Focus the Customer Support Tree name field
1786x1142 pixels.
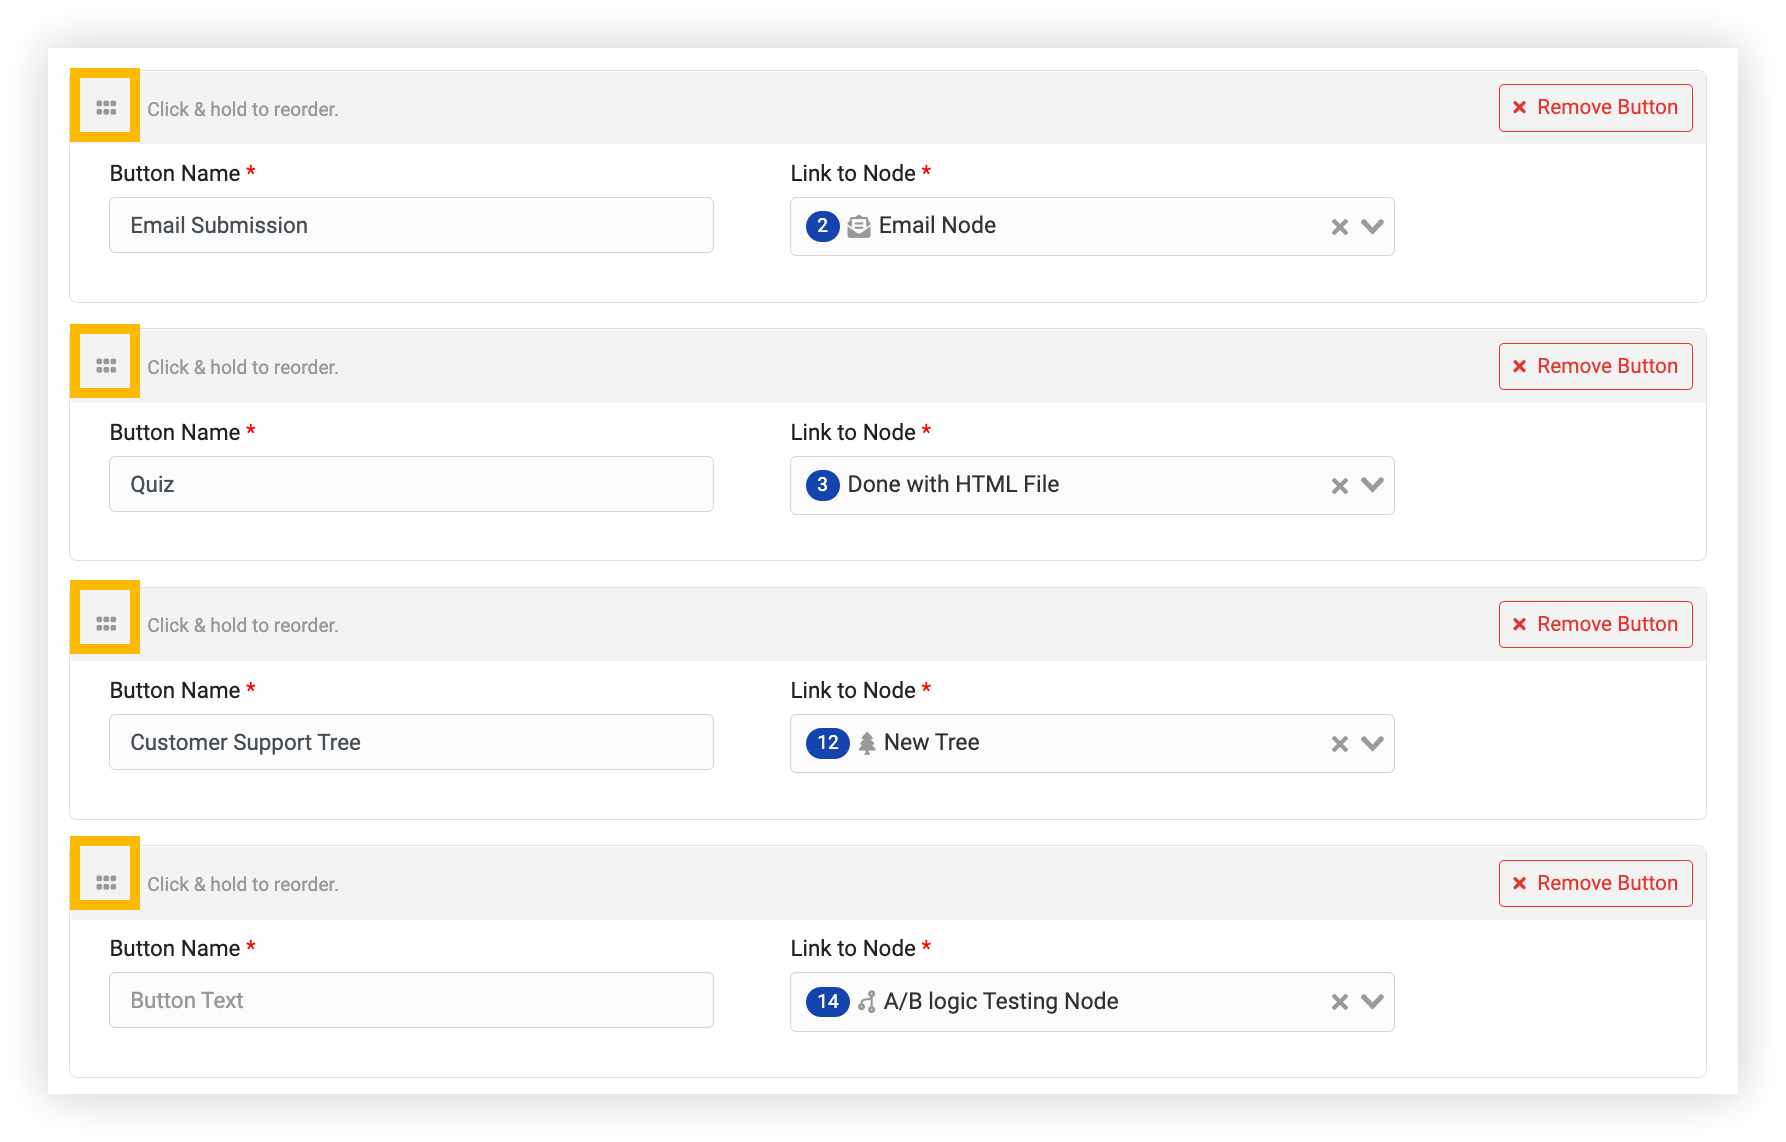[411, 742]
